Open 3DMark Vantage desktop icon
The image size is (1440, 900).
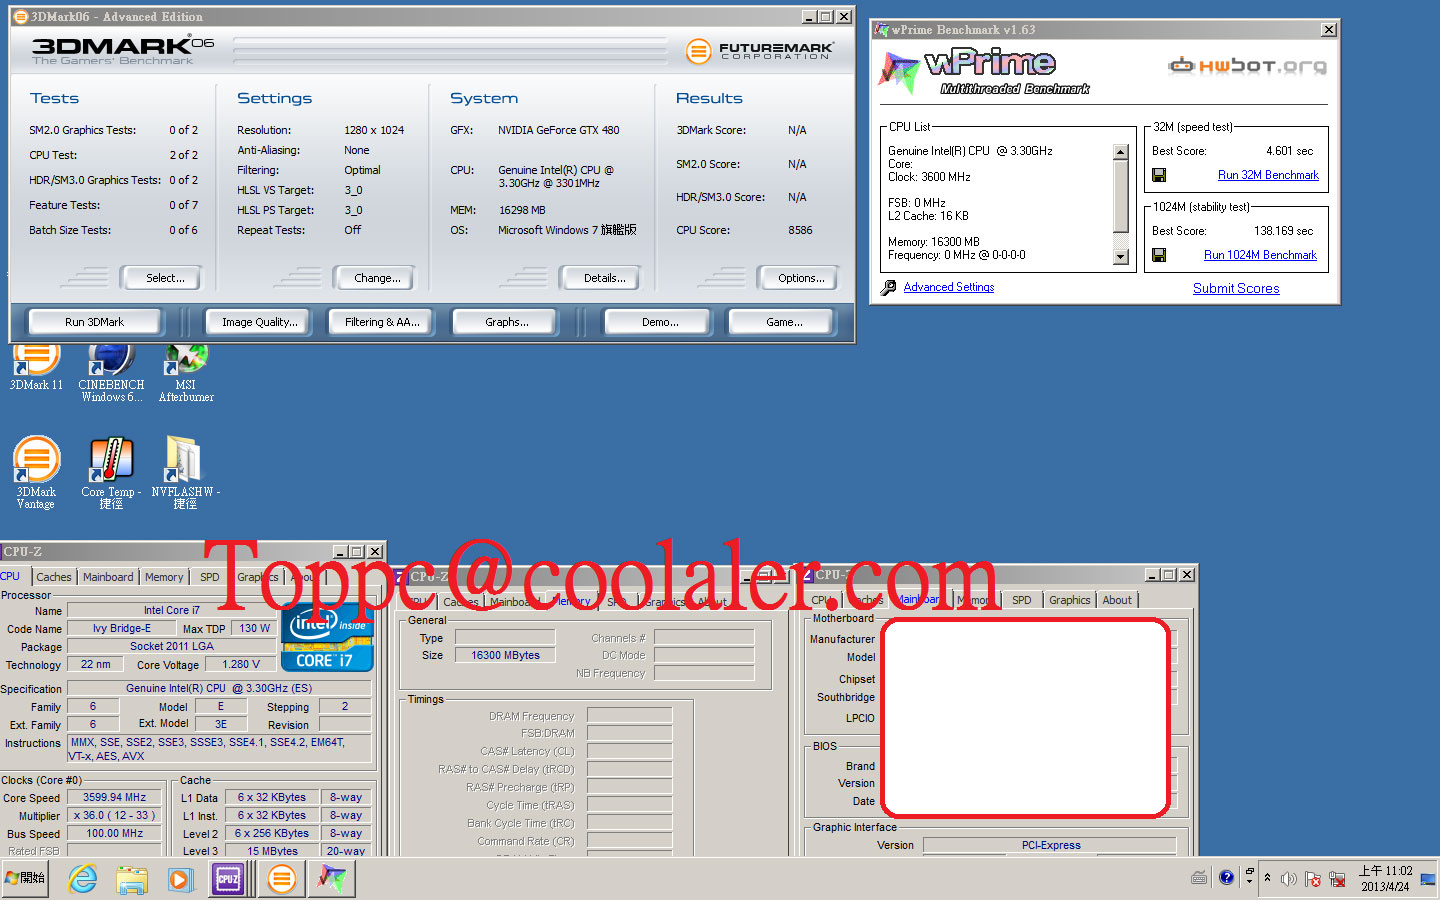[36, 473]
